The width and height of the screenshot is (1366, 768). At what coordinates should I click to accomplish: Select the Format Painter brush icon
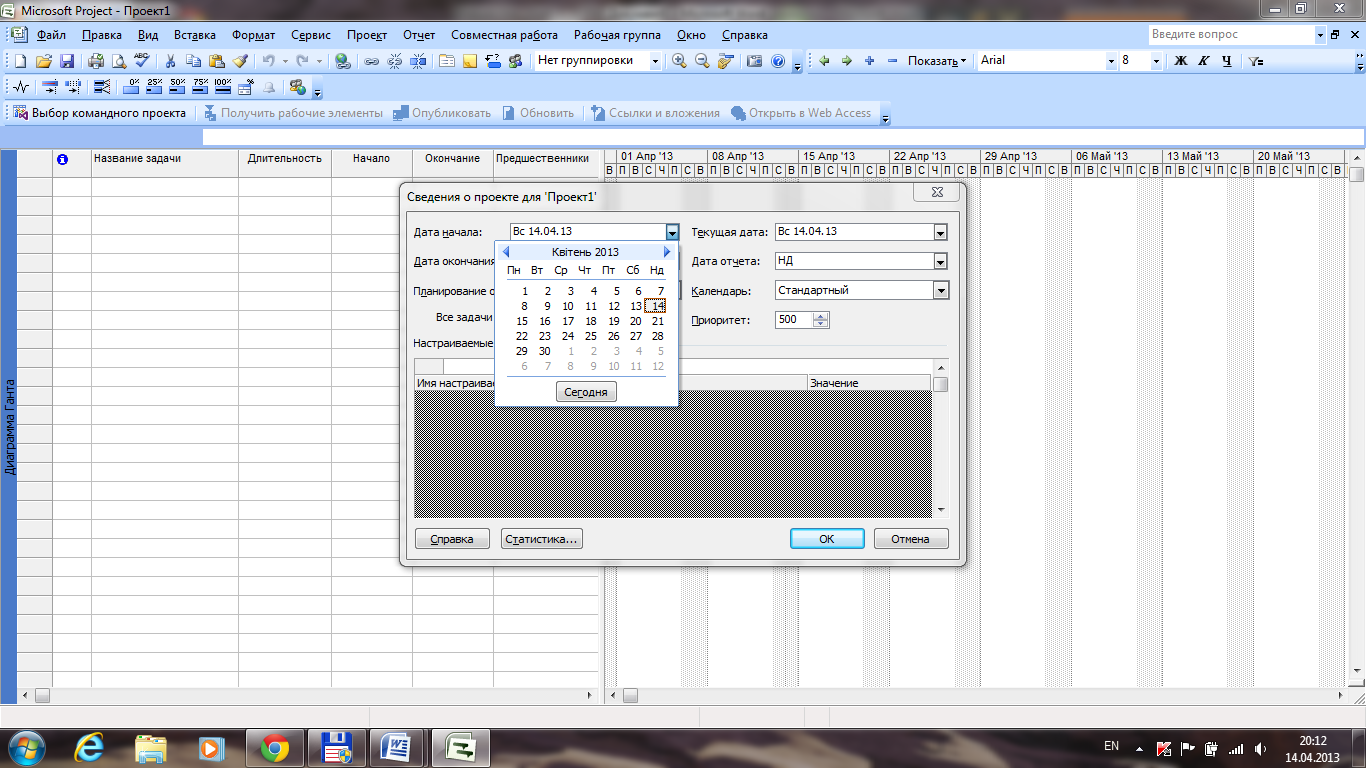click(240, 61)
